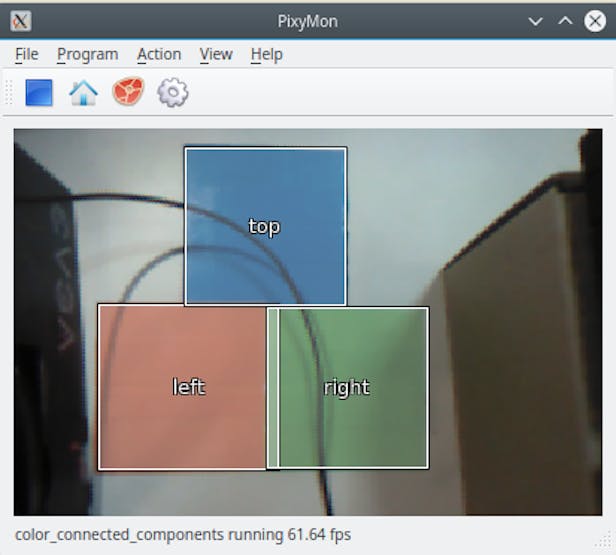Open the configure dialog with the gear icon
Viewport: 616px width, 555px height.
pos(173,93)
